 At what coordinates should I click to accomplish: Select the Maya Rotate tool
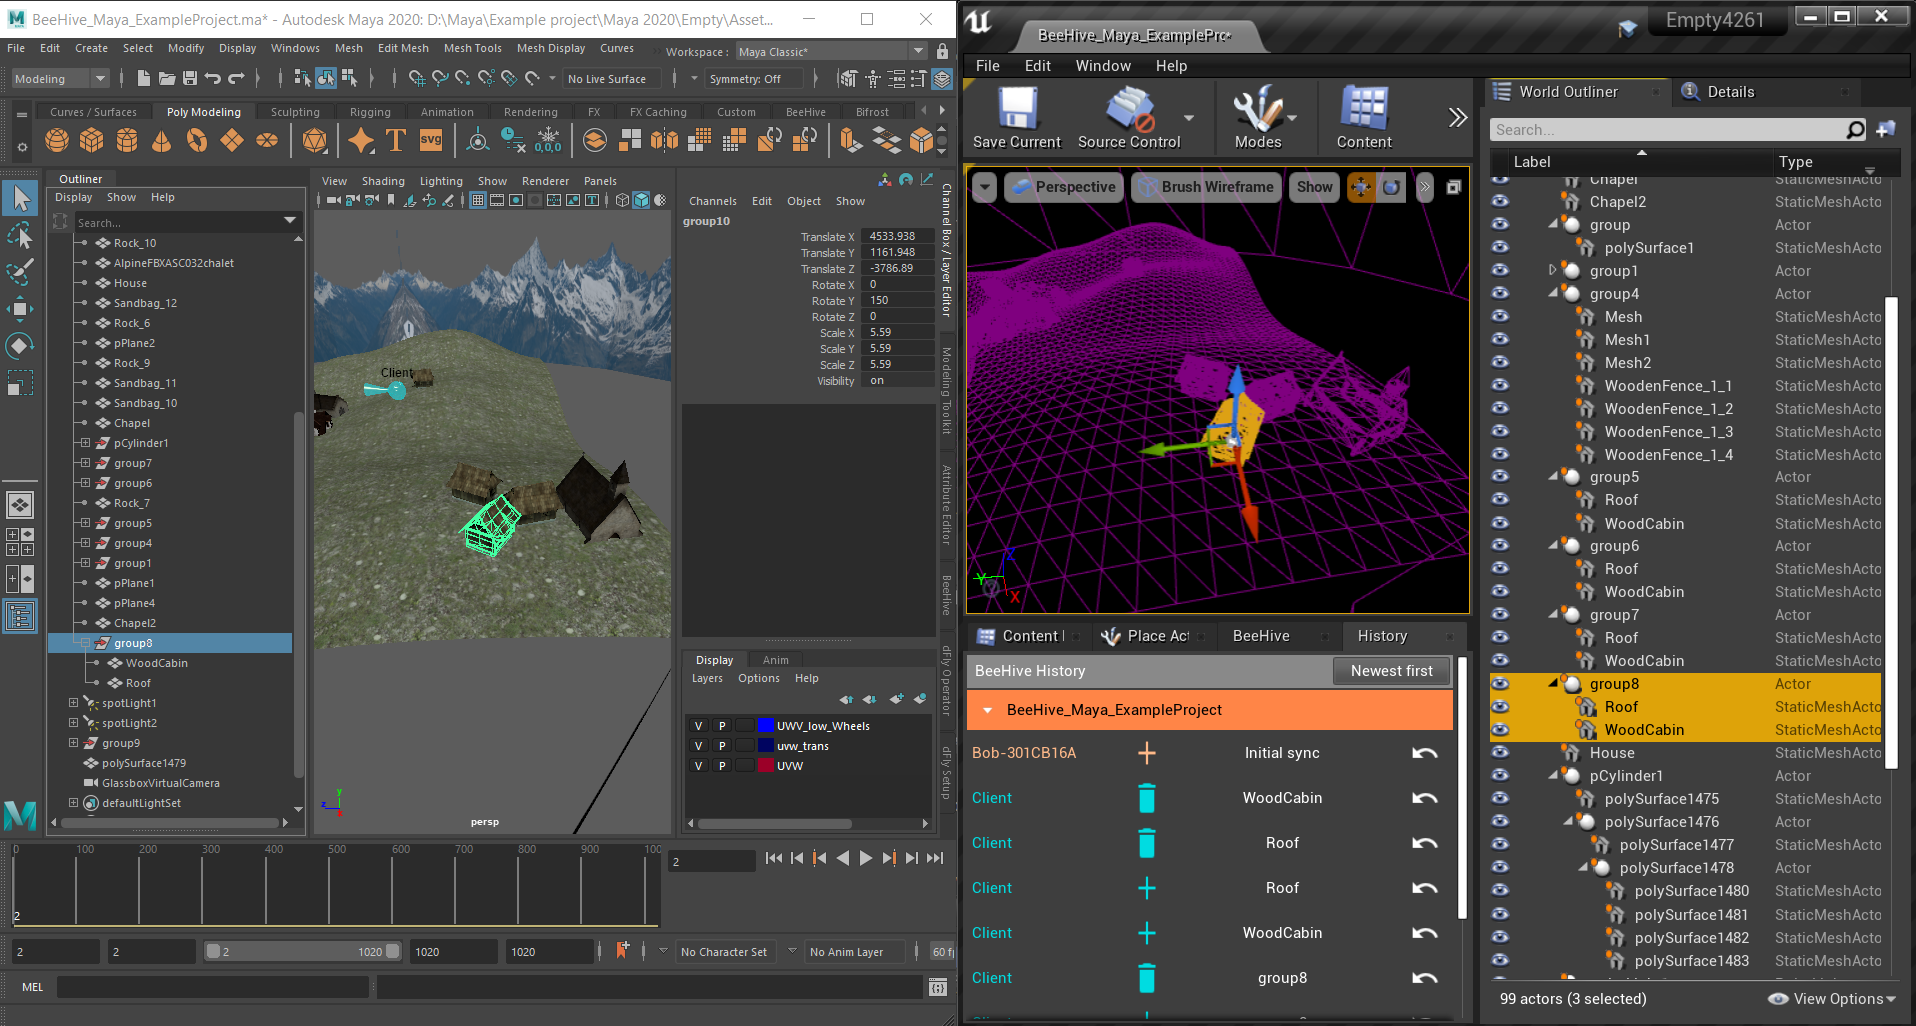point(20,346)
